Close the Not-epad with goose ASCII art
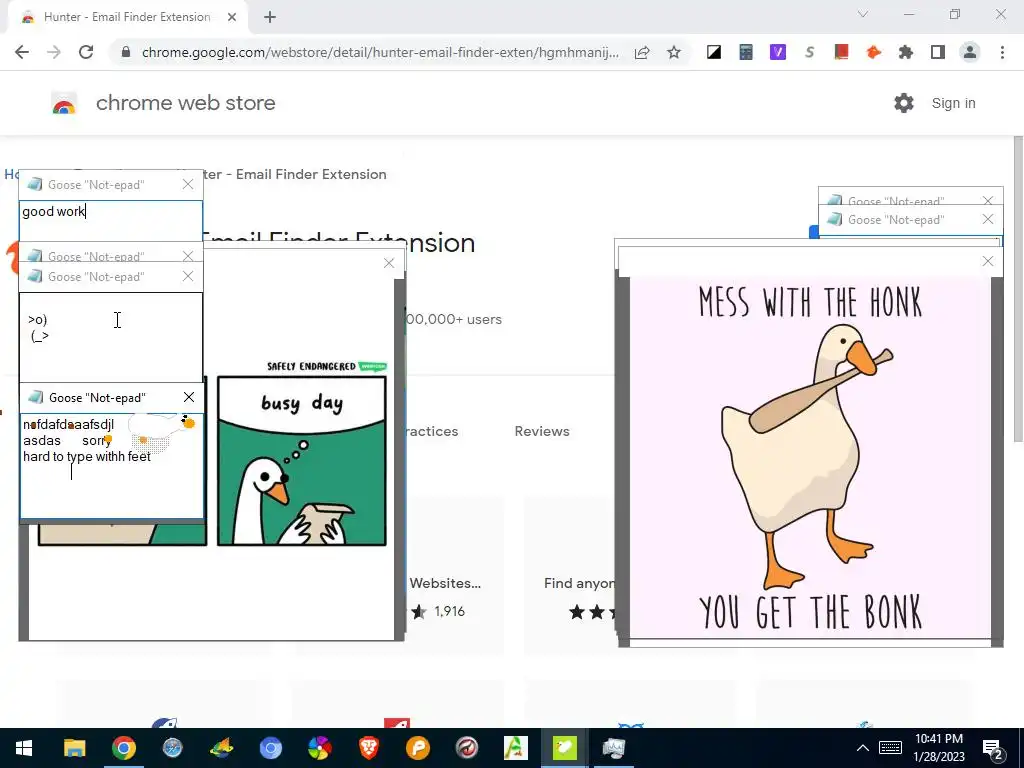This screenshot has width=1024, height=768. pos(188,276)
